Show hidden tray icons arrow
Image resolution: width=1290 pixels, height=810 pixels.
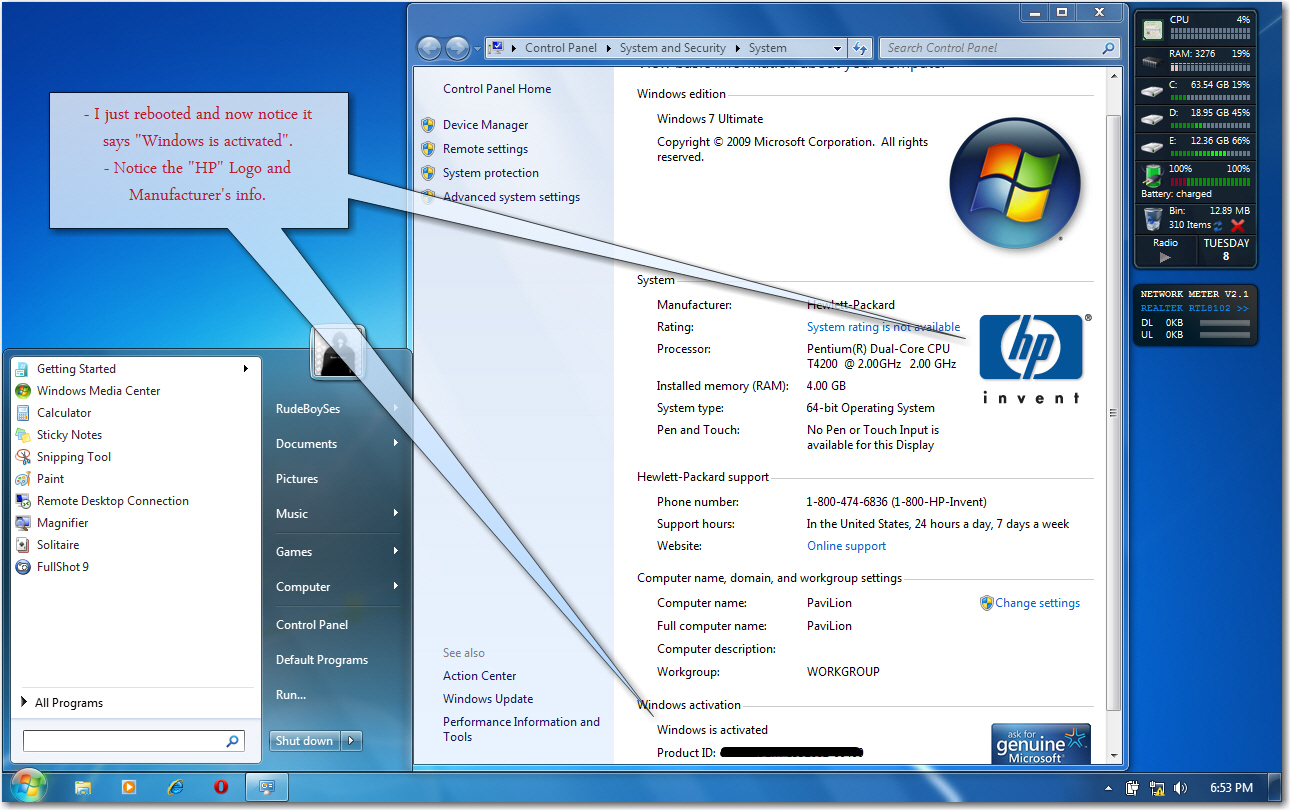1108,788
